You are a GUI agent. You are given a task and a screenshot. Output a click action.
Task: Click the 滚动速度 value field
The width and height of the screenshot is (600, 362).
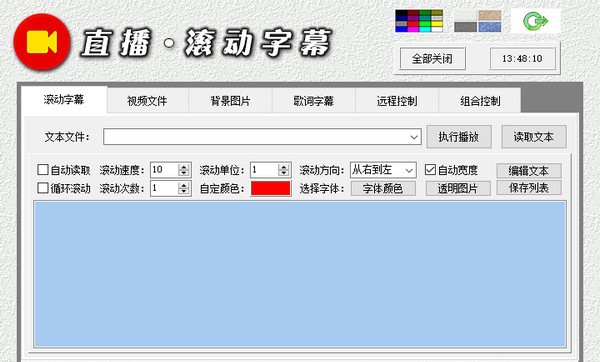point(165,170)
